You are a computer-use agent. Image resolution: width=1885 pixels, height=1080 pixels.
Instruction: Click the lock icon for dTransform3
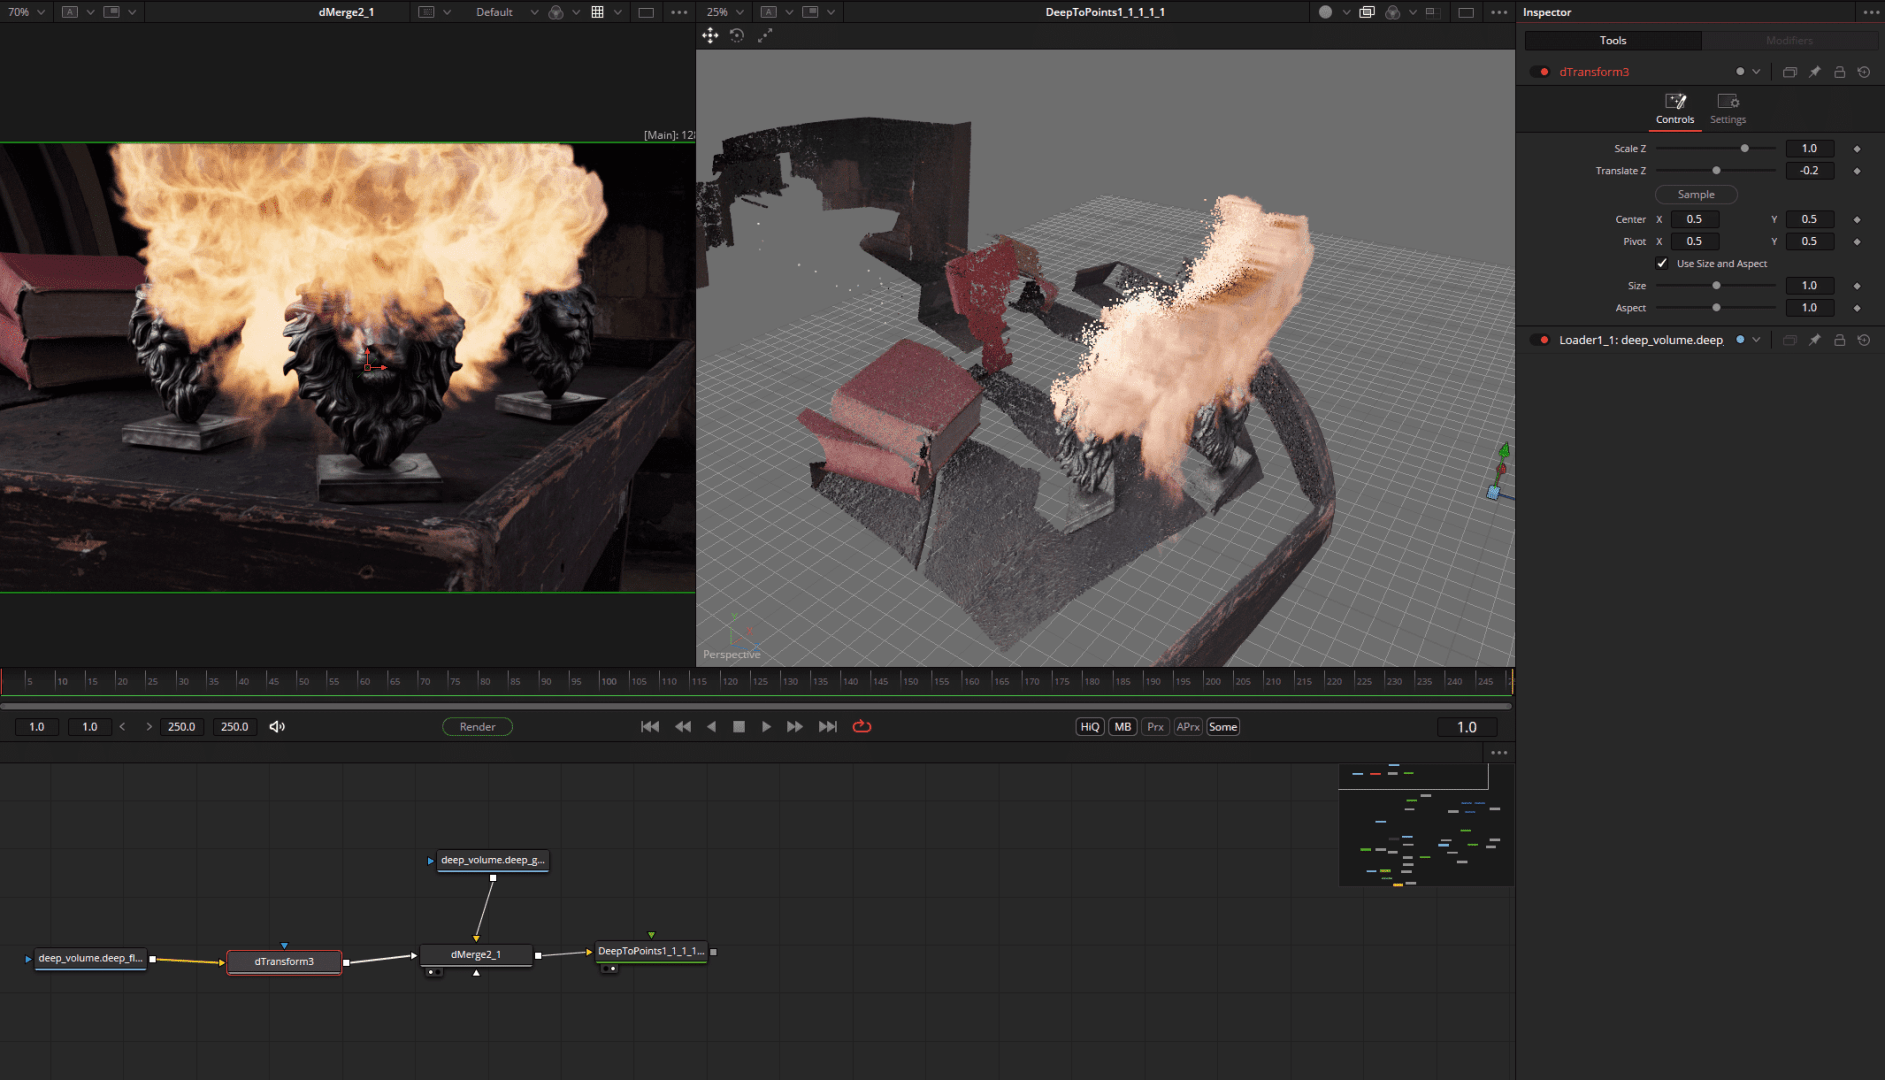point(1839,71)
